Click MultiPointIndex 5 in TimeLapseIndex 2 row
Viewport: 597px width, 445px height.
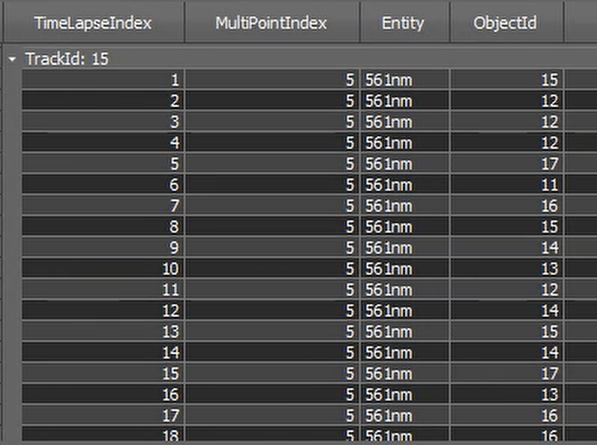[272, 101]
